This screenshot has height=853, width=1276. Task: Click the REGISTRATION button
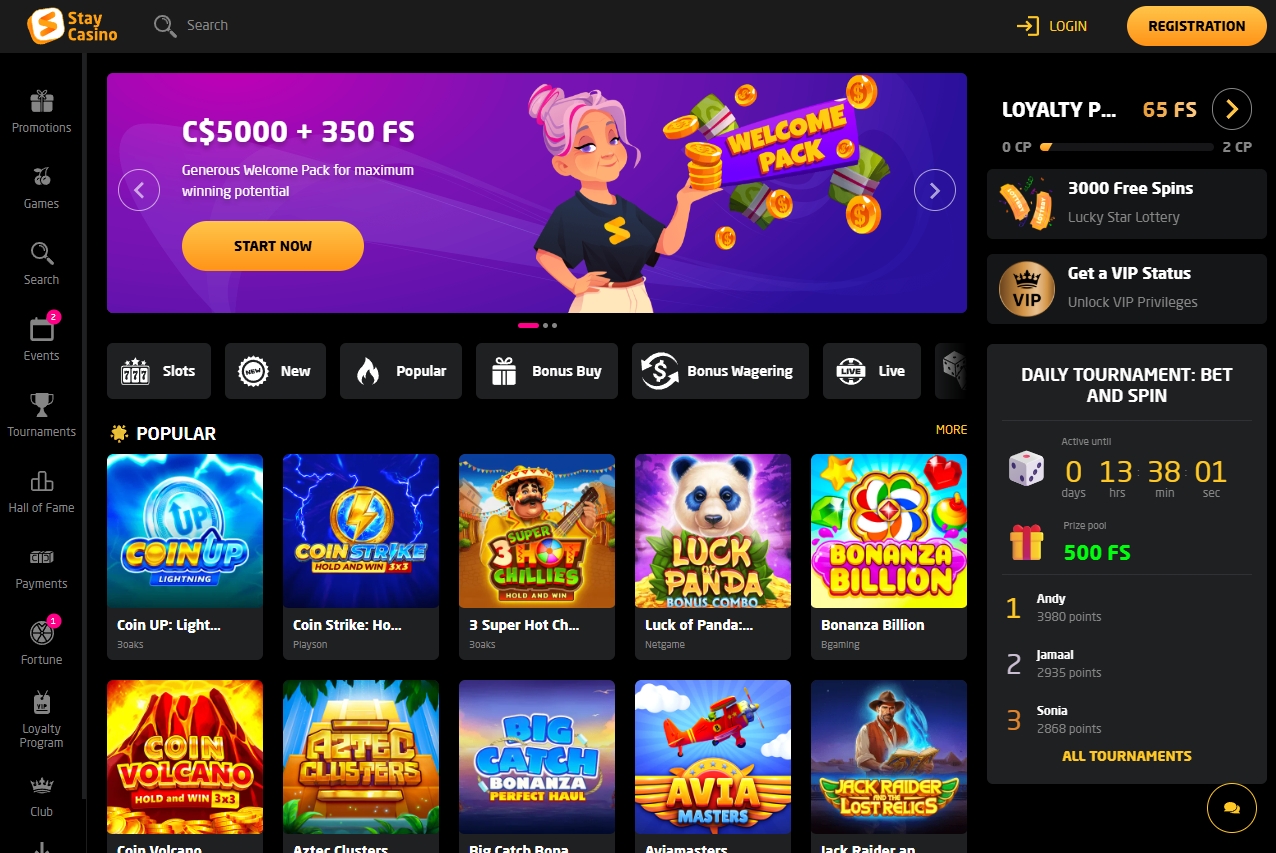(x=1196, y=26)
